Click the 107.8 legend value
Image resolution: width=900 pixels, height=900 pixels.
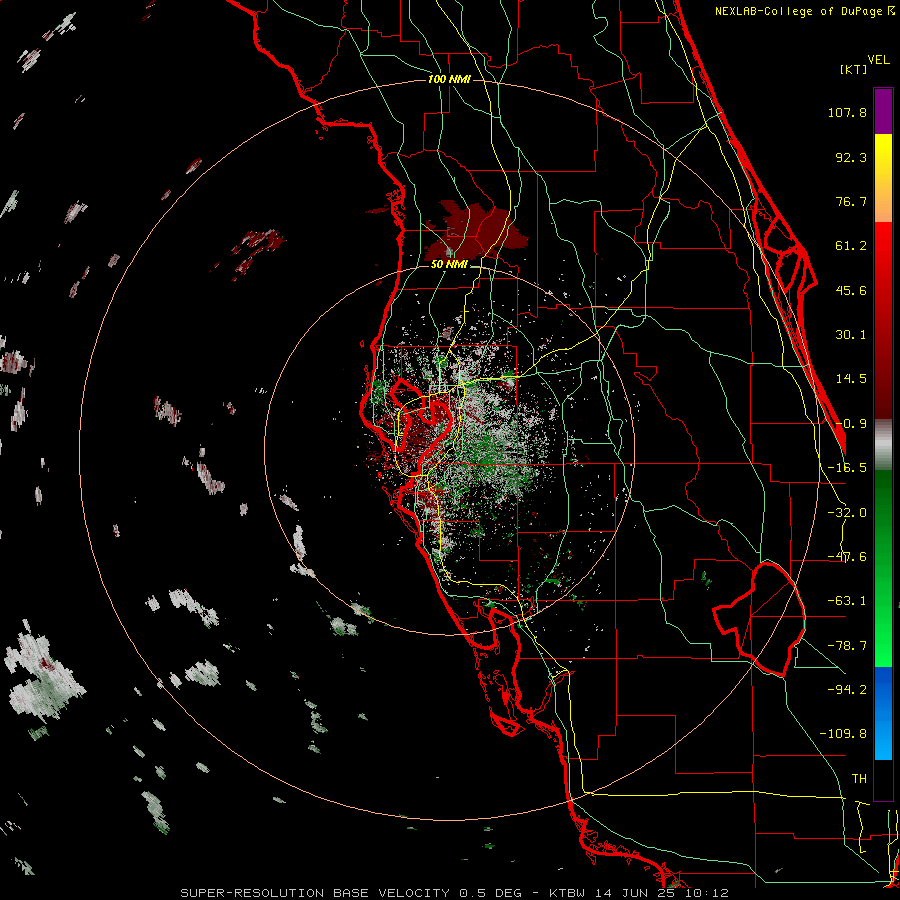click(x=847, y=112)
